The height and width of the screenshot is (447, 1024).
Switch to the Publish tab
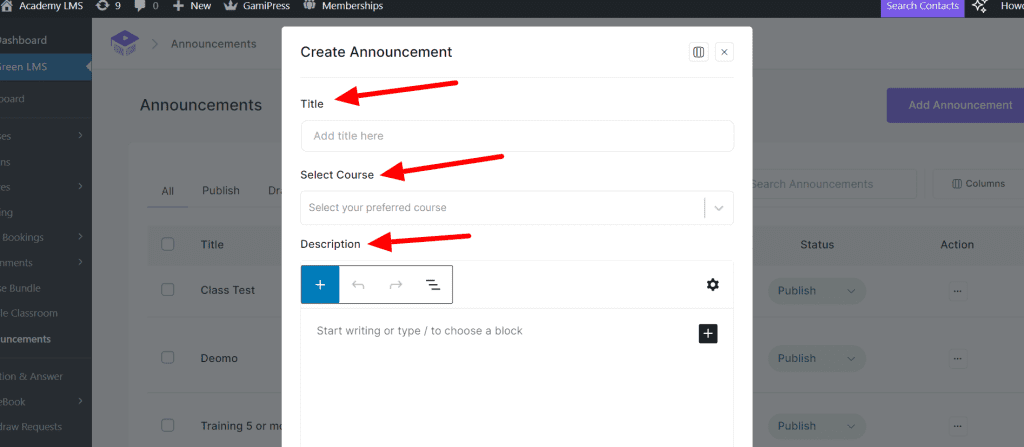tap(221, 191)
